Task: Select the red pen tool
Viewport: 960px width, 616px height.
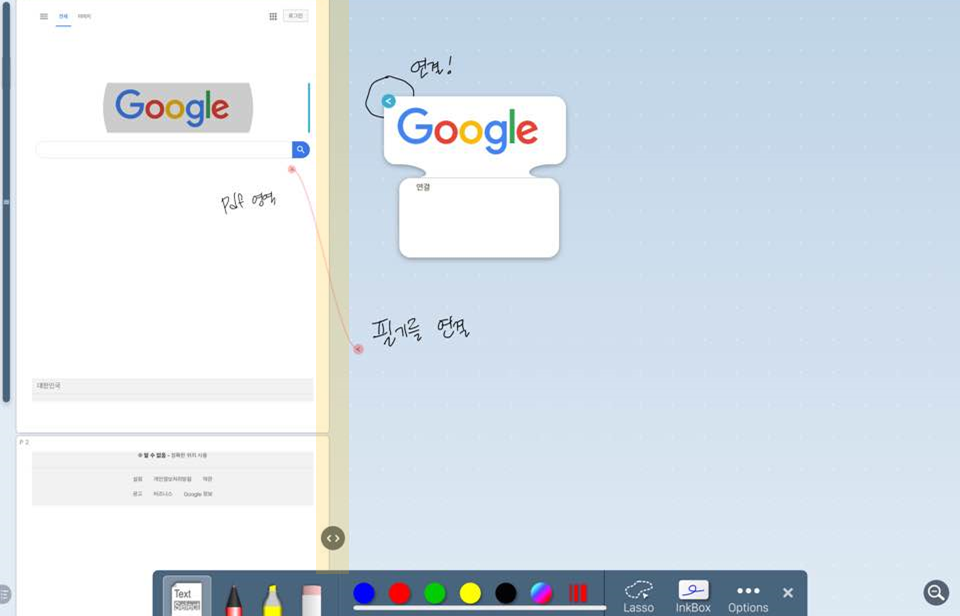Action: click(233, 600)
